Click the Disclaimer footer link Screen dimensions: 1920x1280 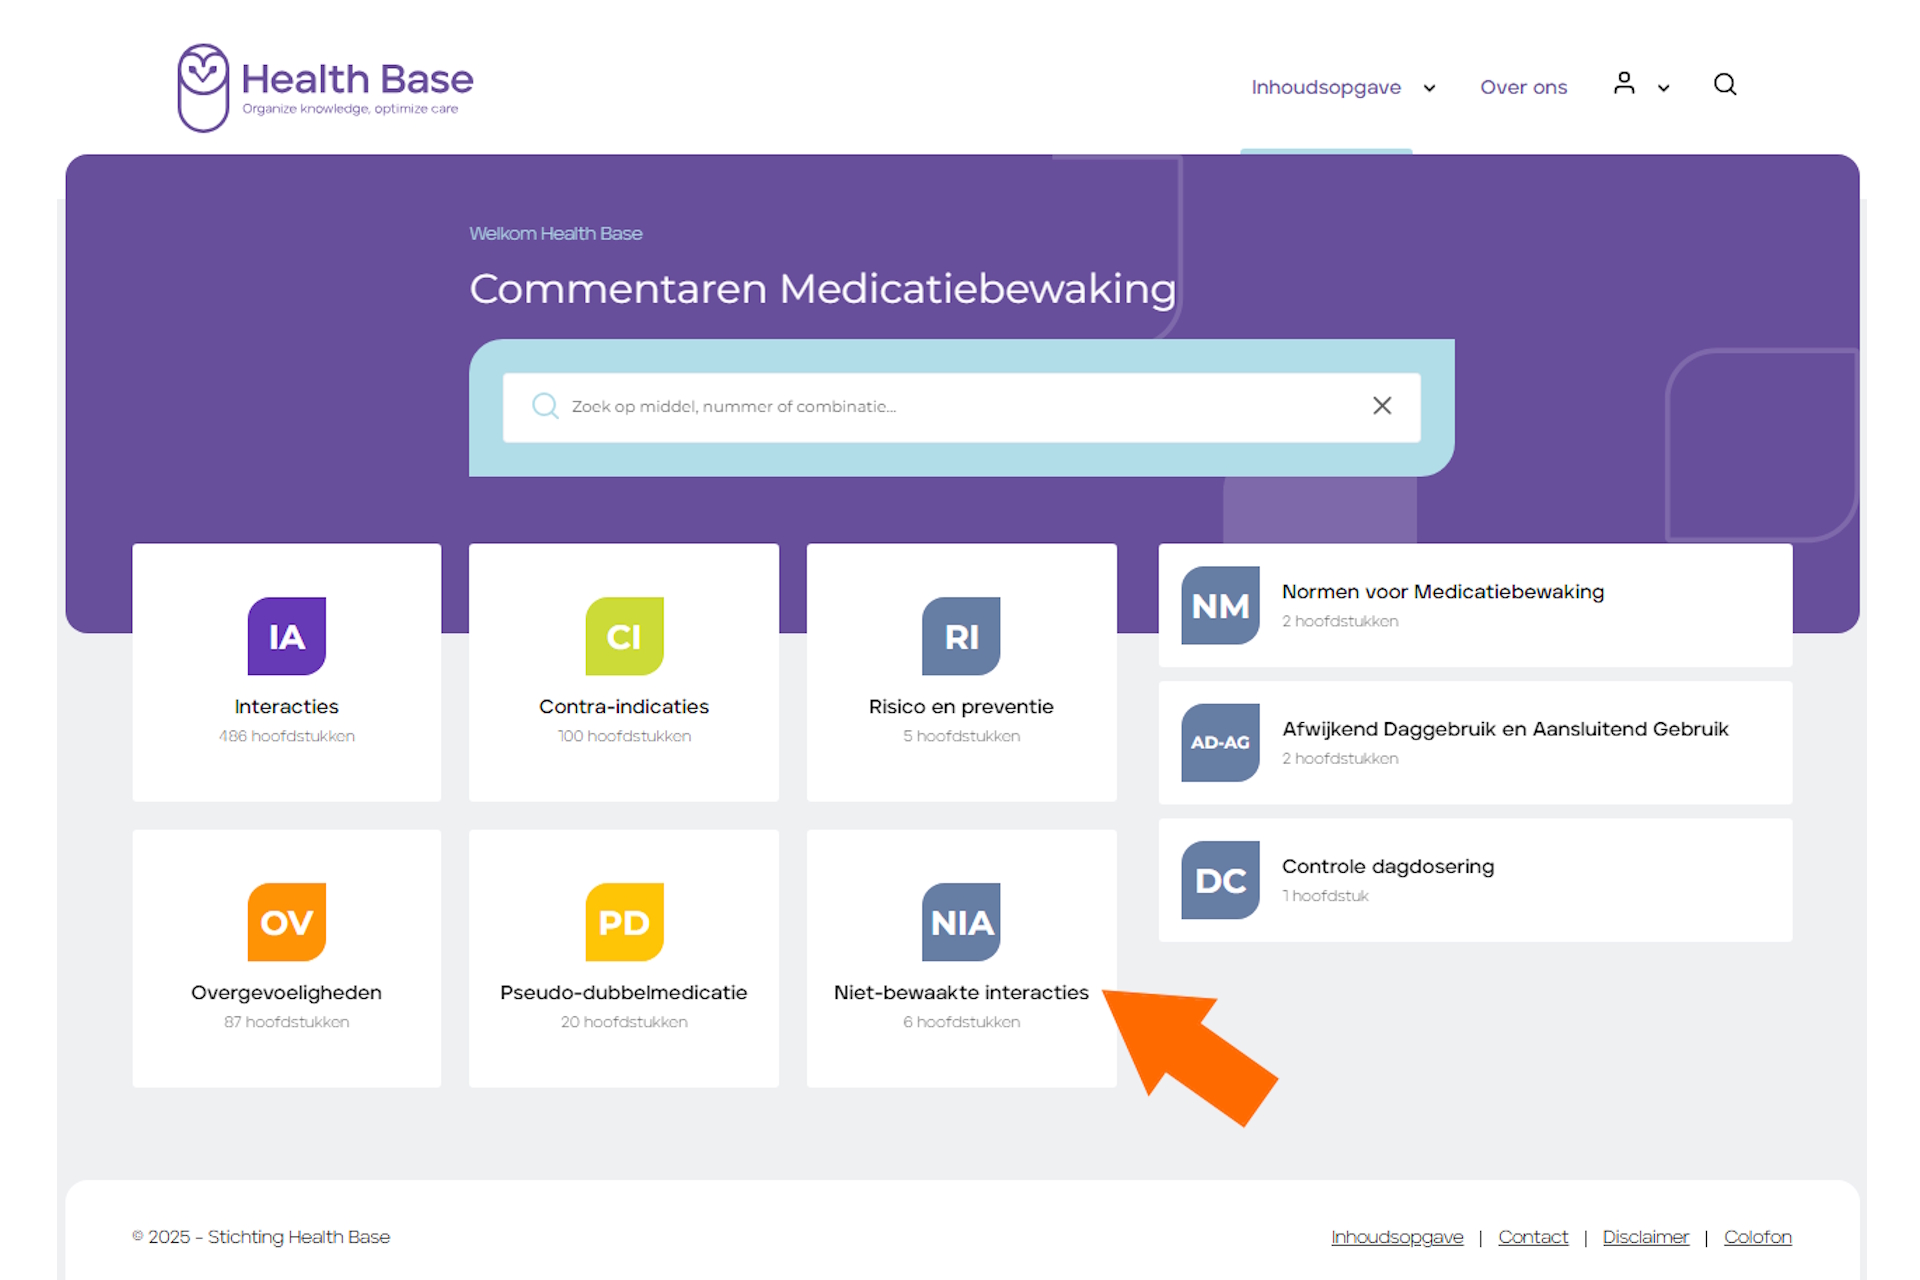point(1646,1237)
